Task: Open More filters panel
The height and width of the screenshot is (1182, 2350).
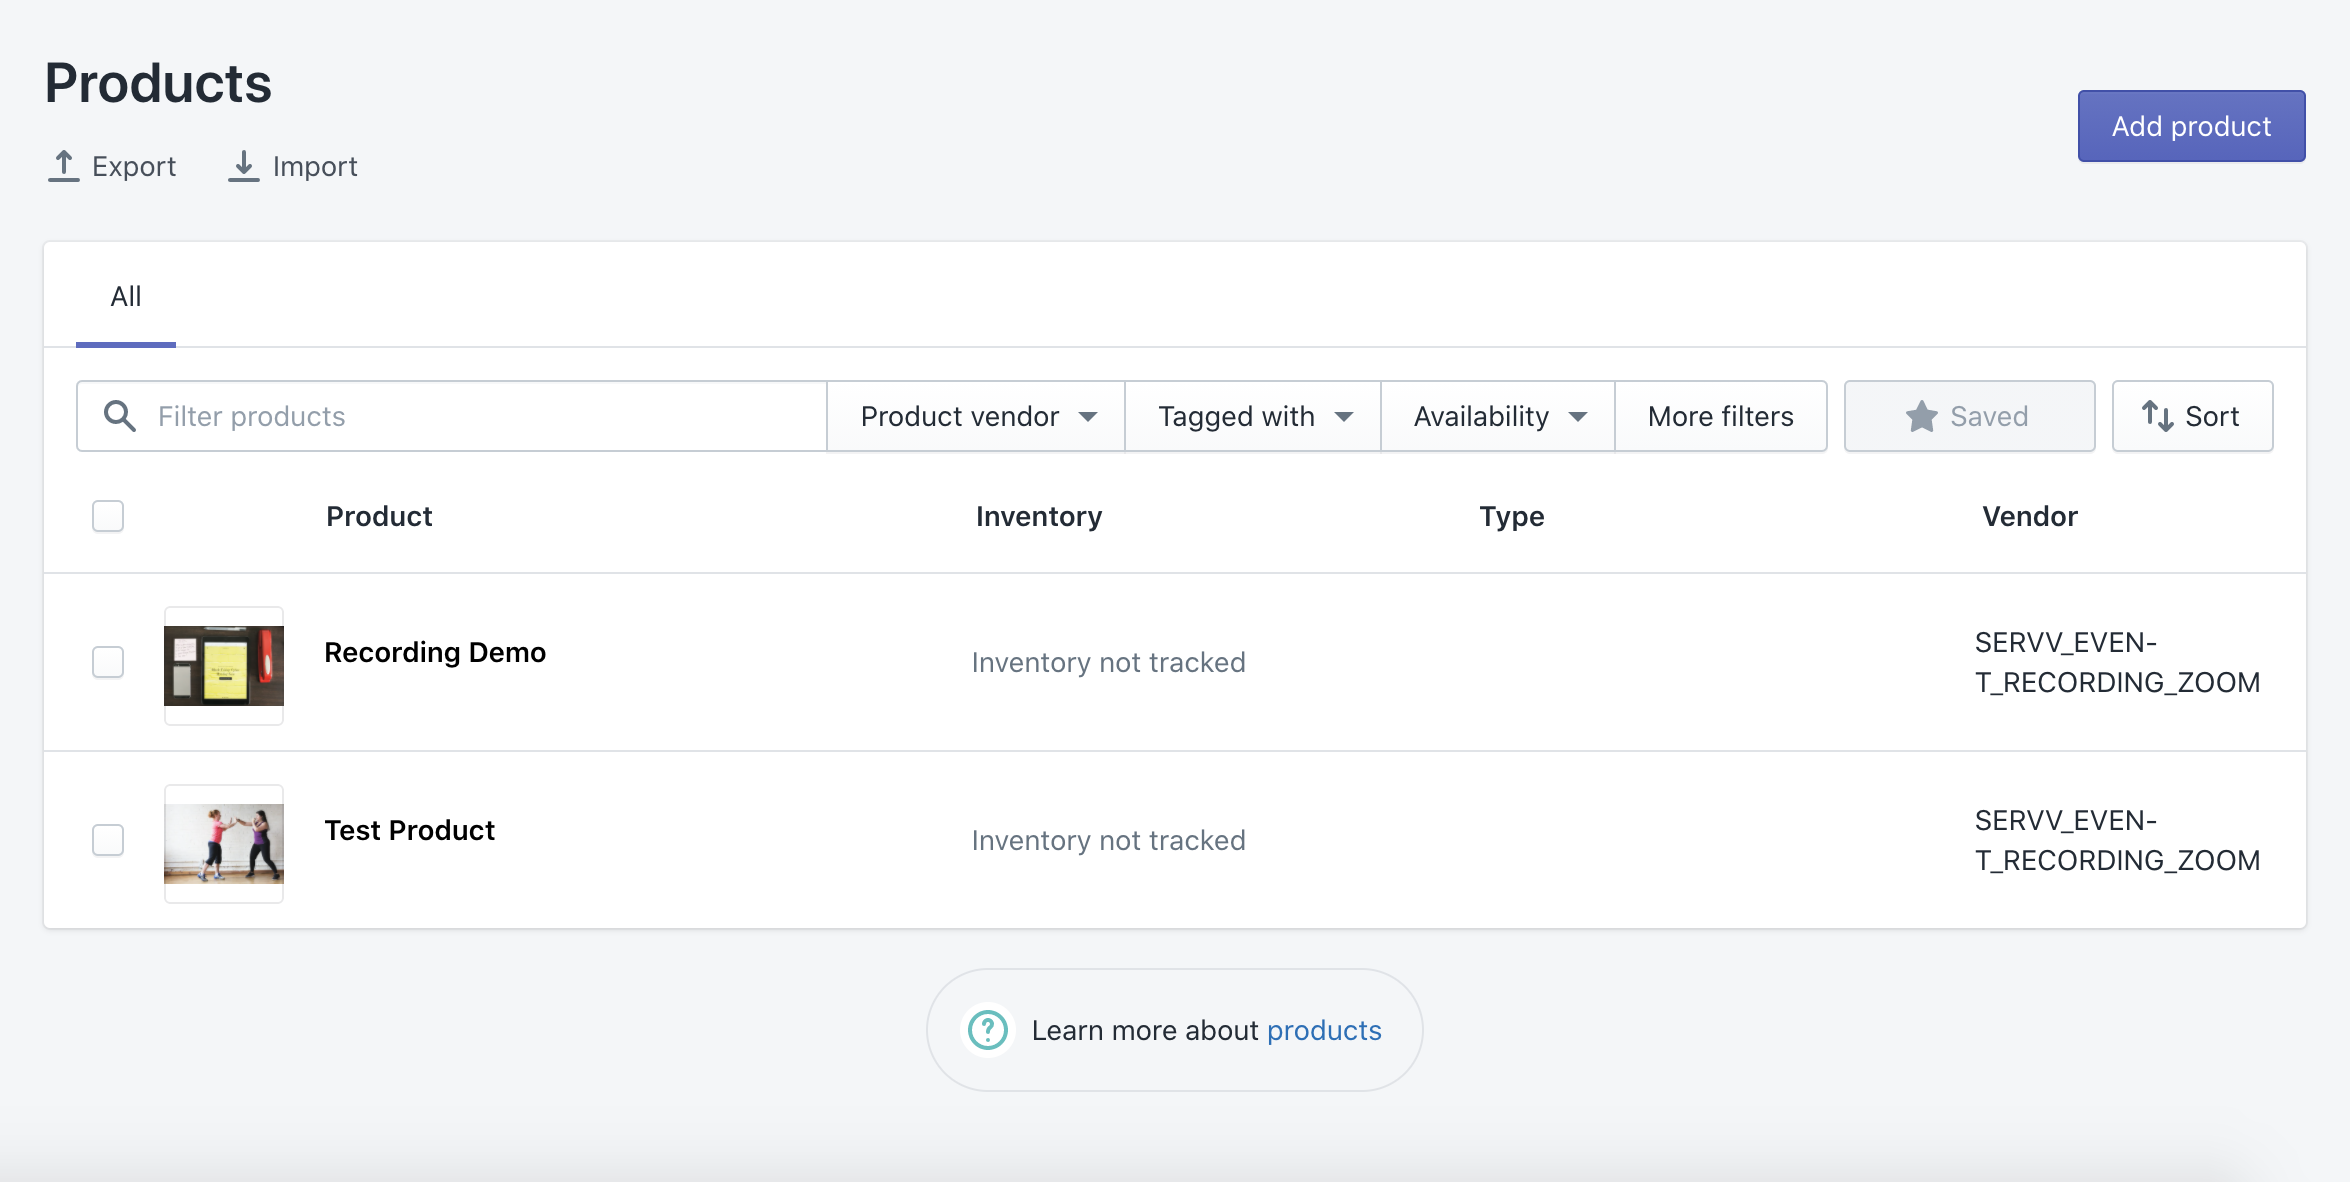Action: tap(1720, 416)
